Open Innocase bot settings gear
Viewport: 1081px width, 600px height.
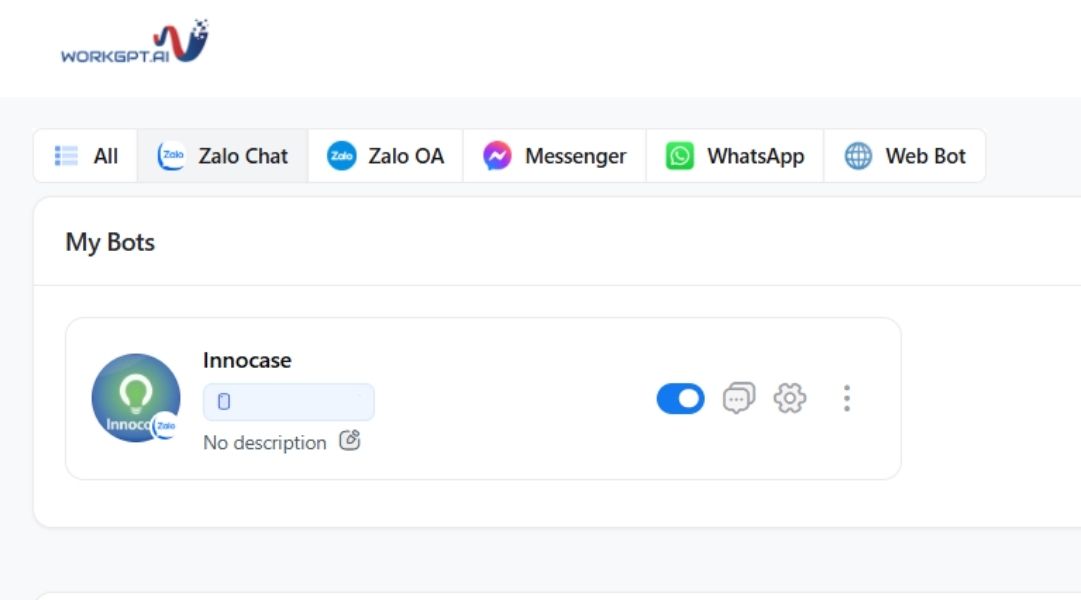click(790, 398)
